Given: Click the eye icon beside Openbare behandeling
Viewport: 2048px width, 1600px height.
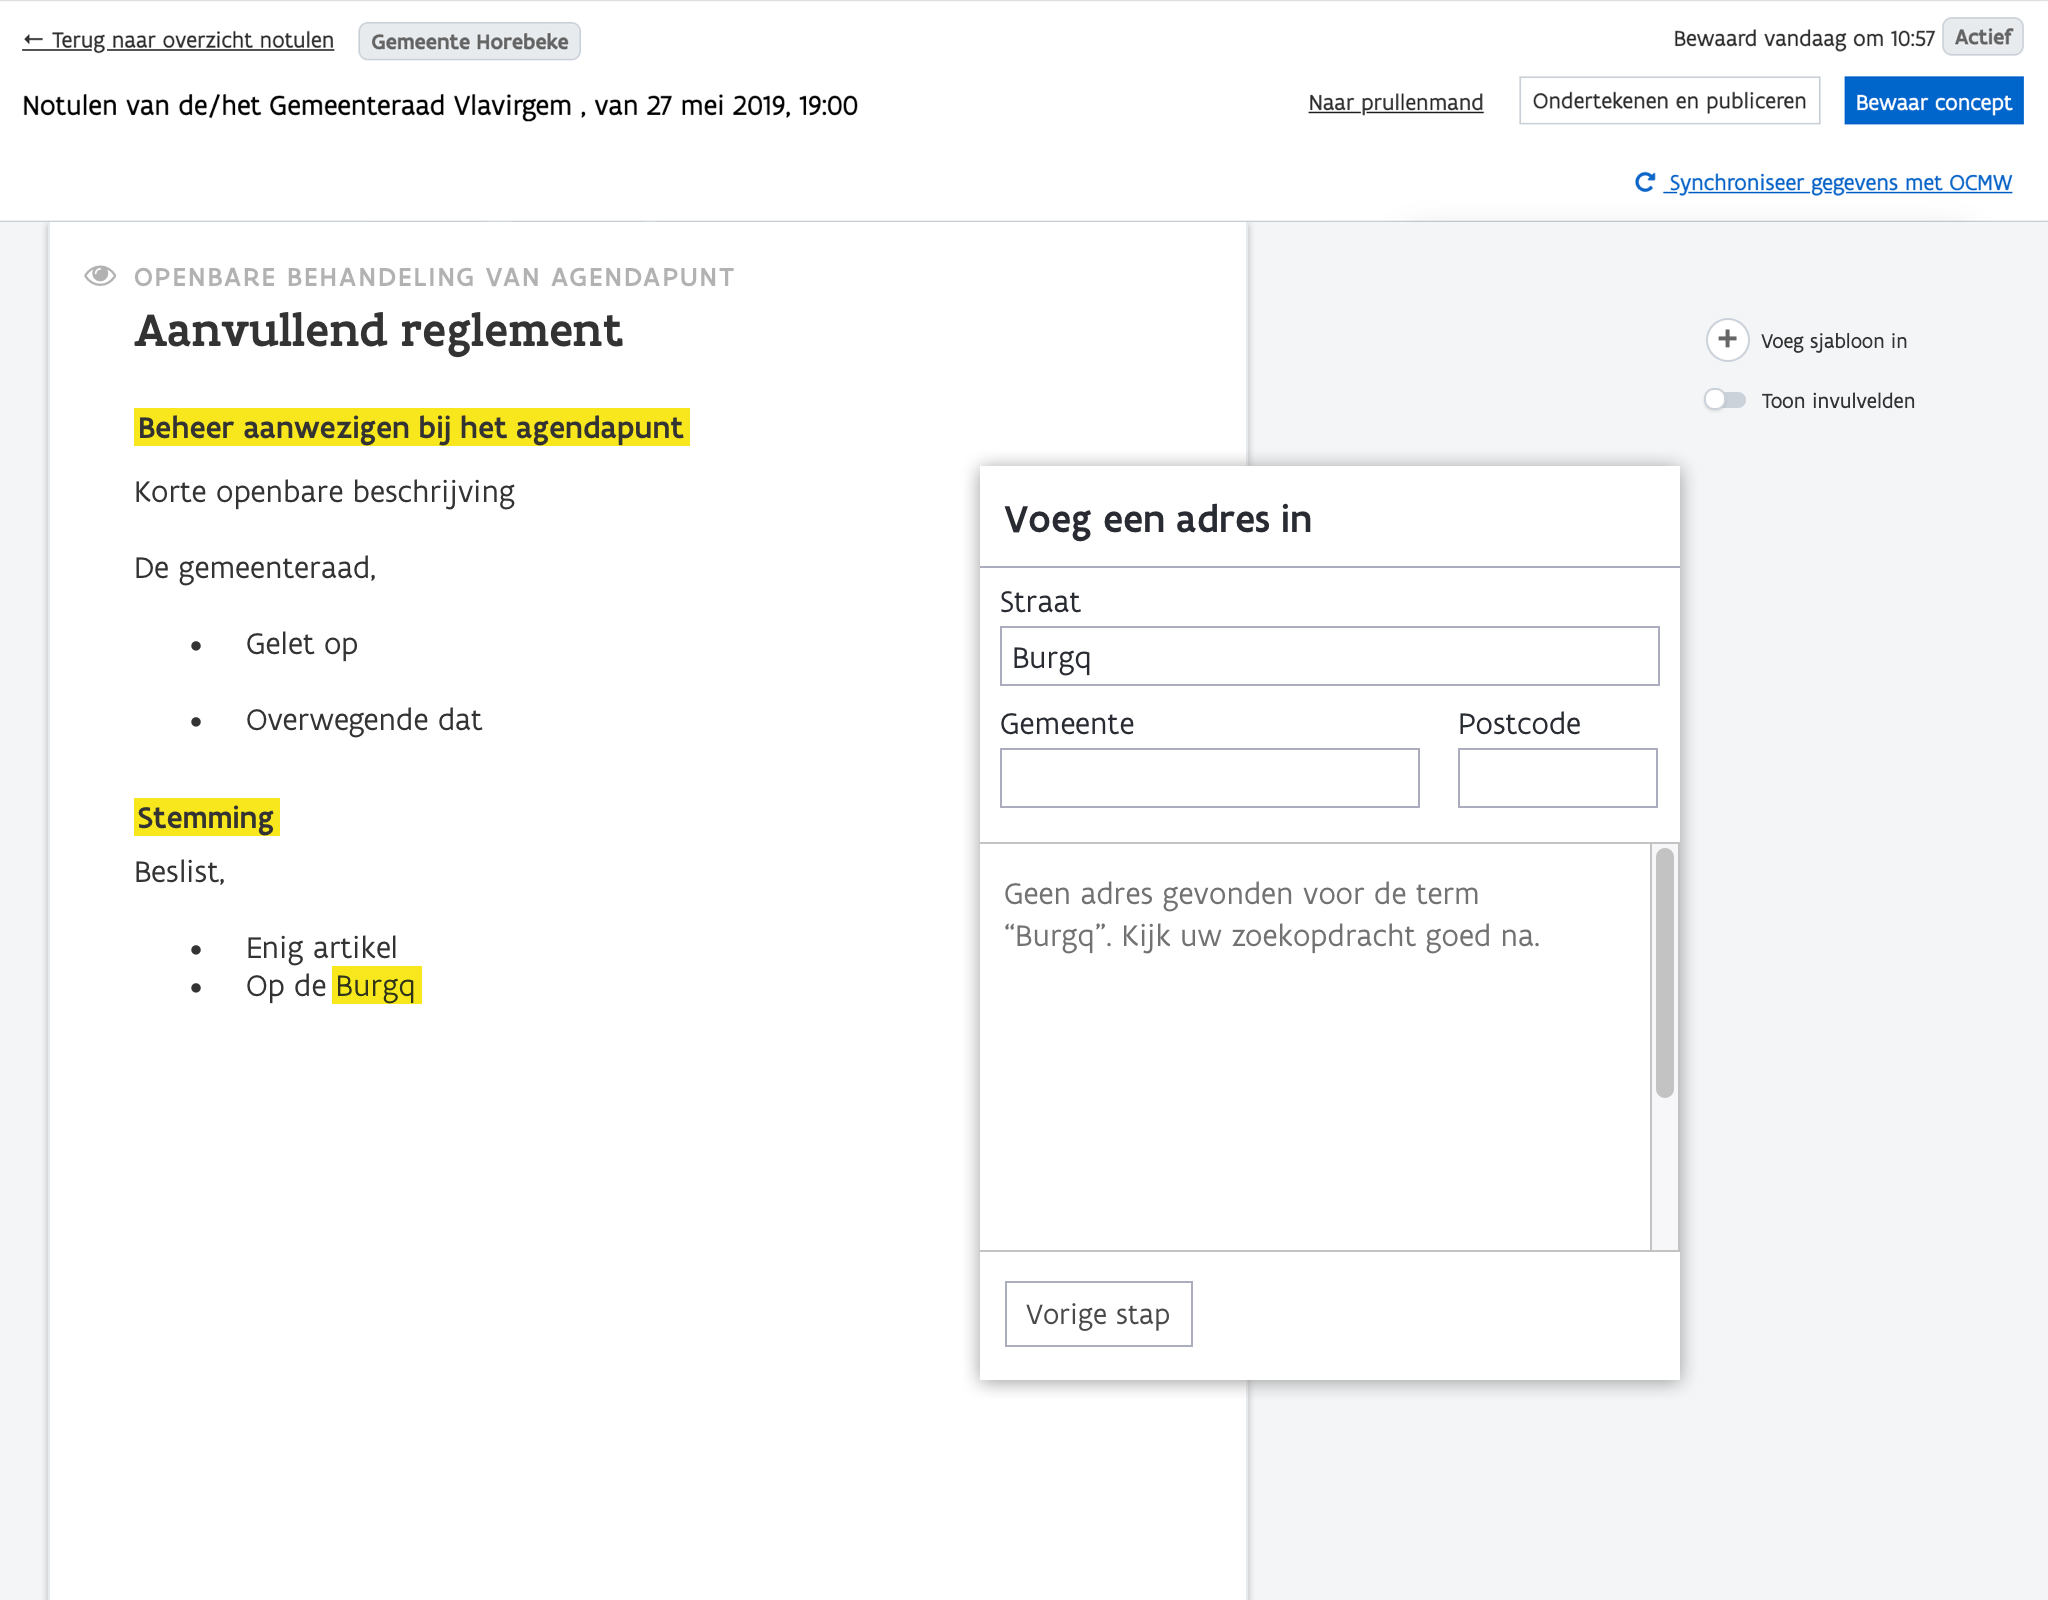Looking at the screenshot, I should (100, 276).
